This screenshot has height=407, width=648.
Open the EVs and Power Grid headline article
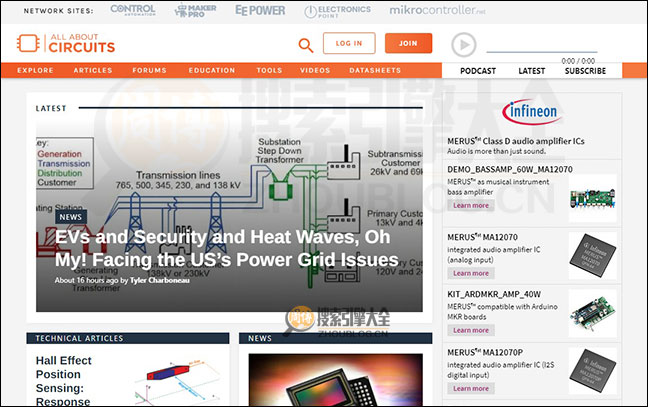click(226, 248)
